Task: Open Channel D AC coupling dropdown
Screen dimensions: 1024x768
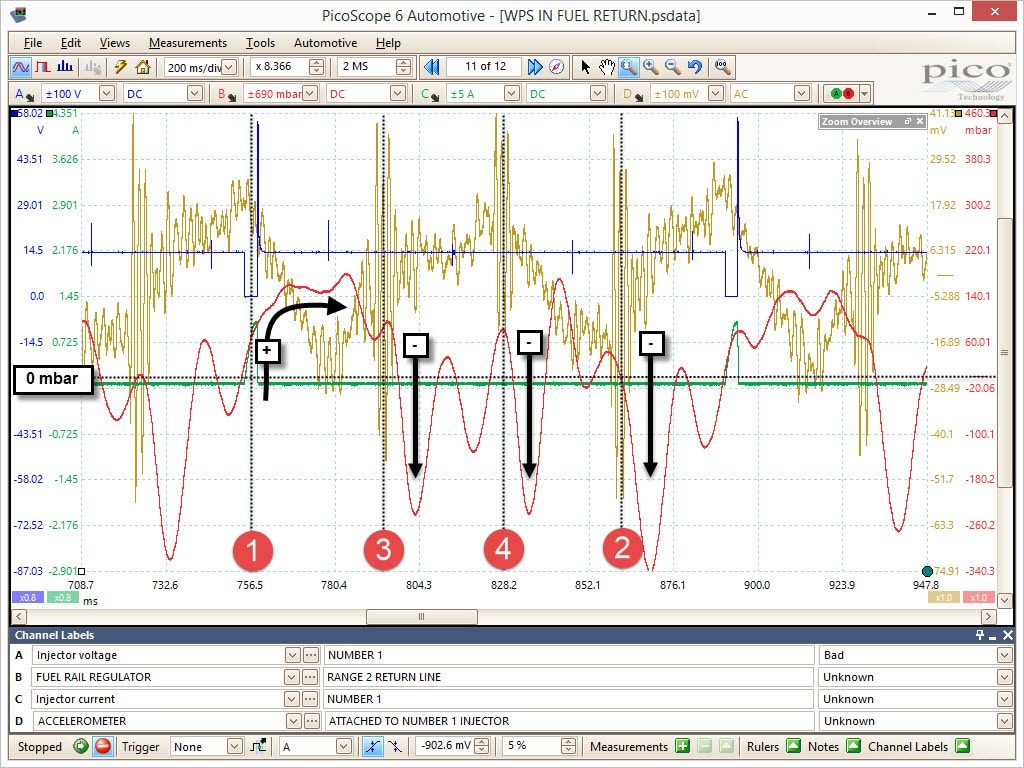Action: coord(802,93)
